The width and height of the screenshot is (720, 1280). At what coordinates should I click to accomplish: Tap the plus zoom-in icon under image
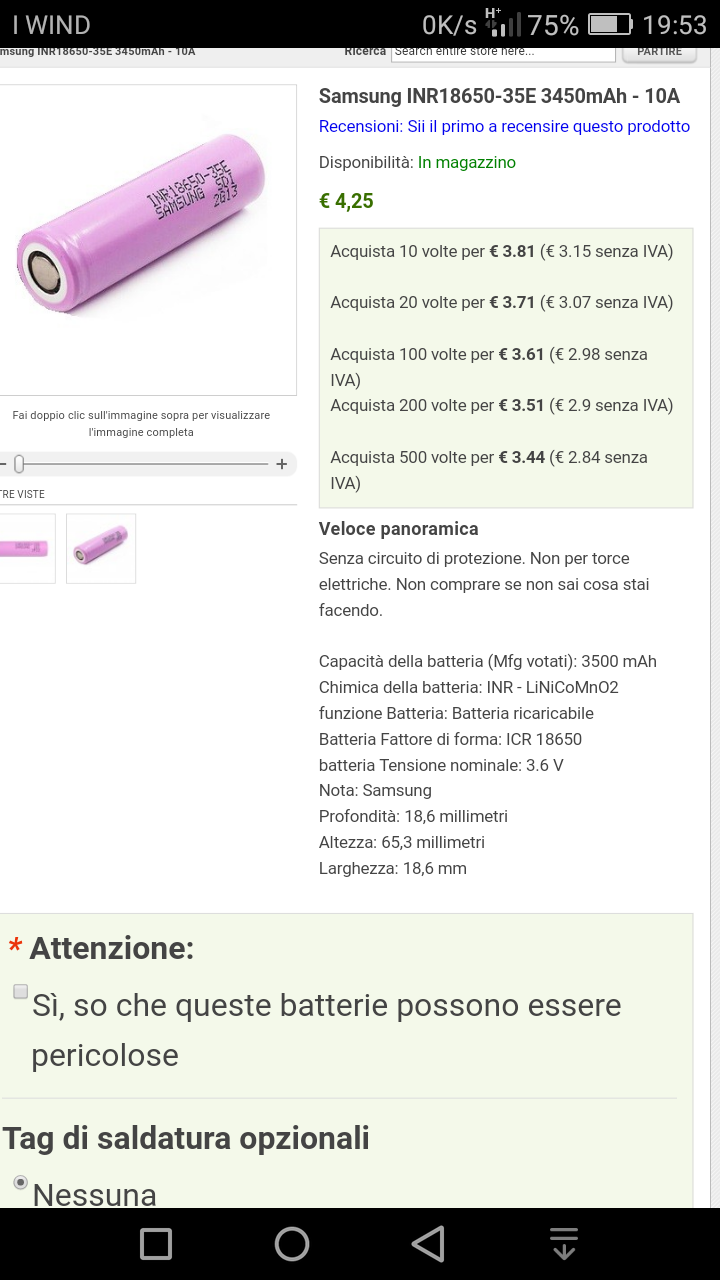click(282, 464)
